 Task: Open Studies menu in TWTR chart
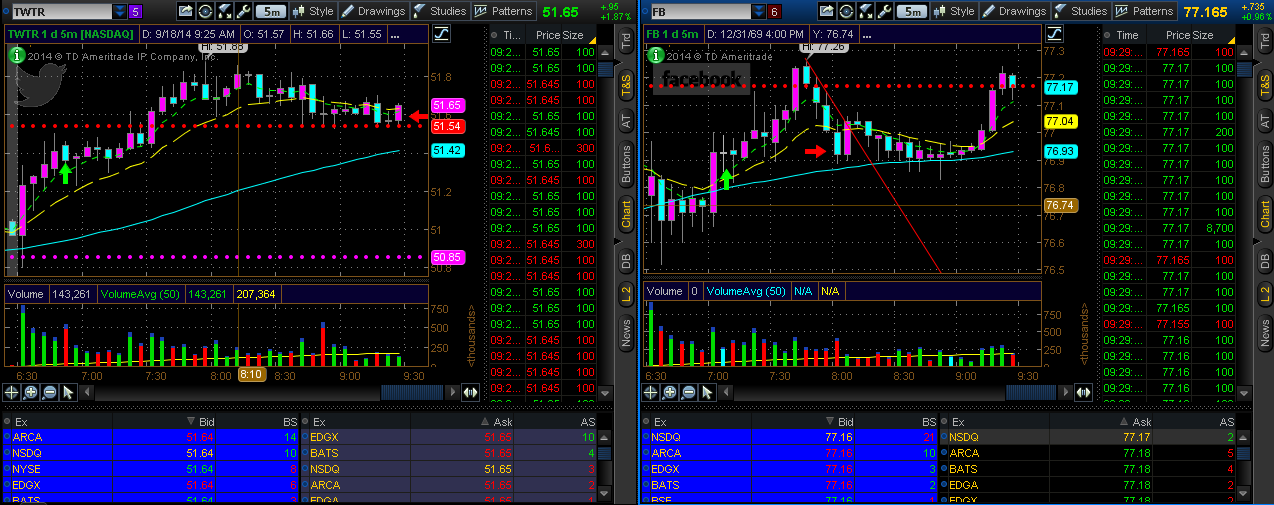coord(440,12)
